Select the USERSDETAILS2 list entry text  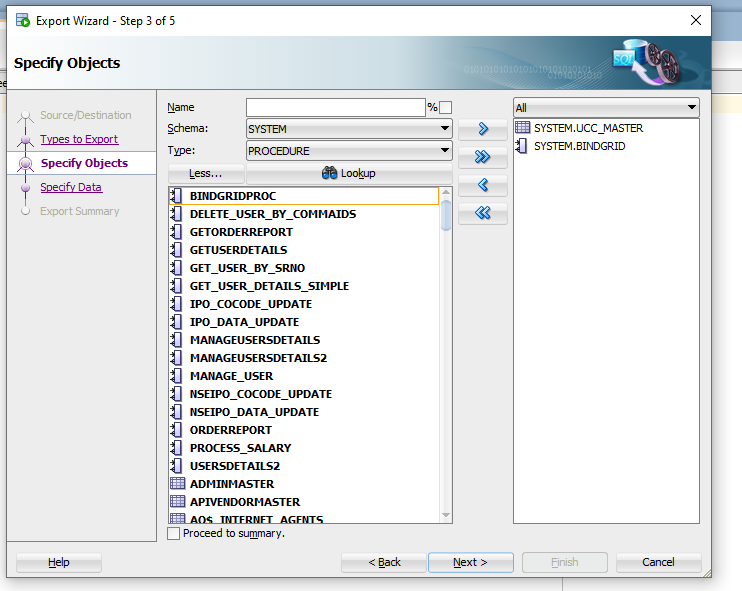(235, 466)
